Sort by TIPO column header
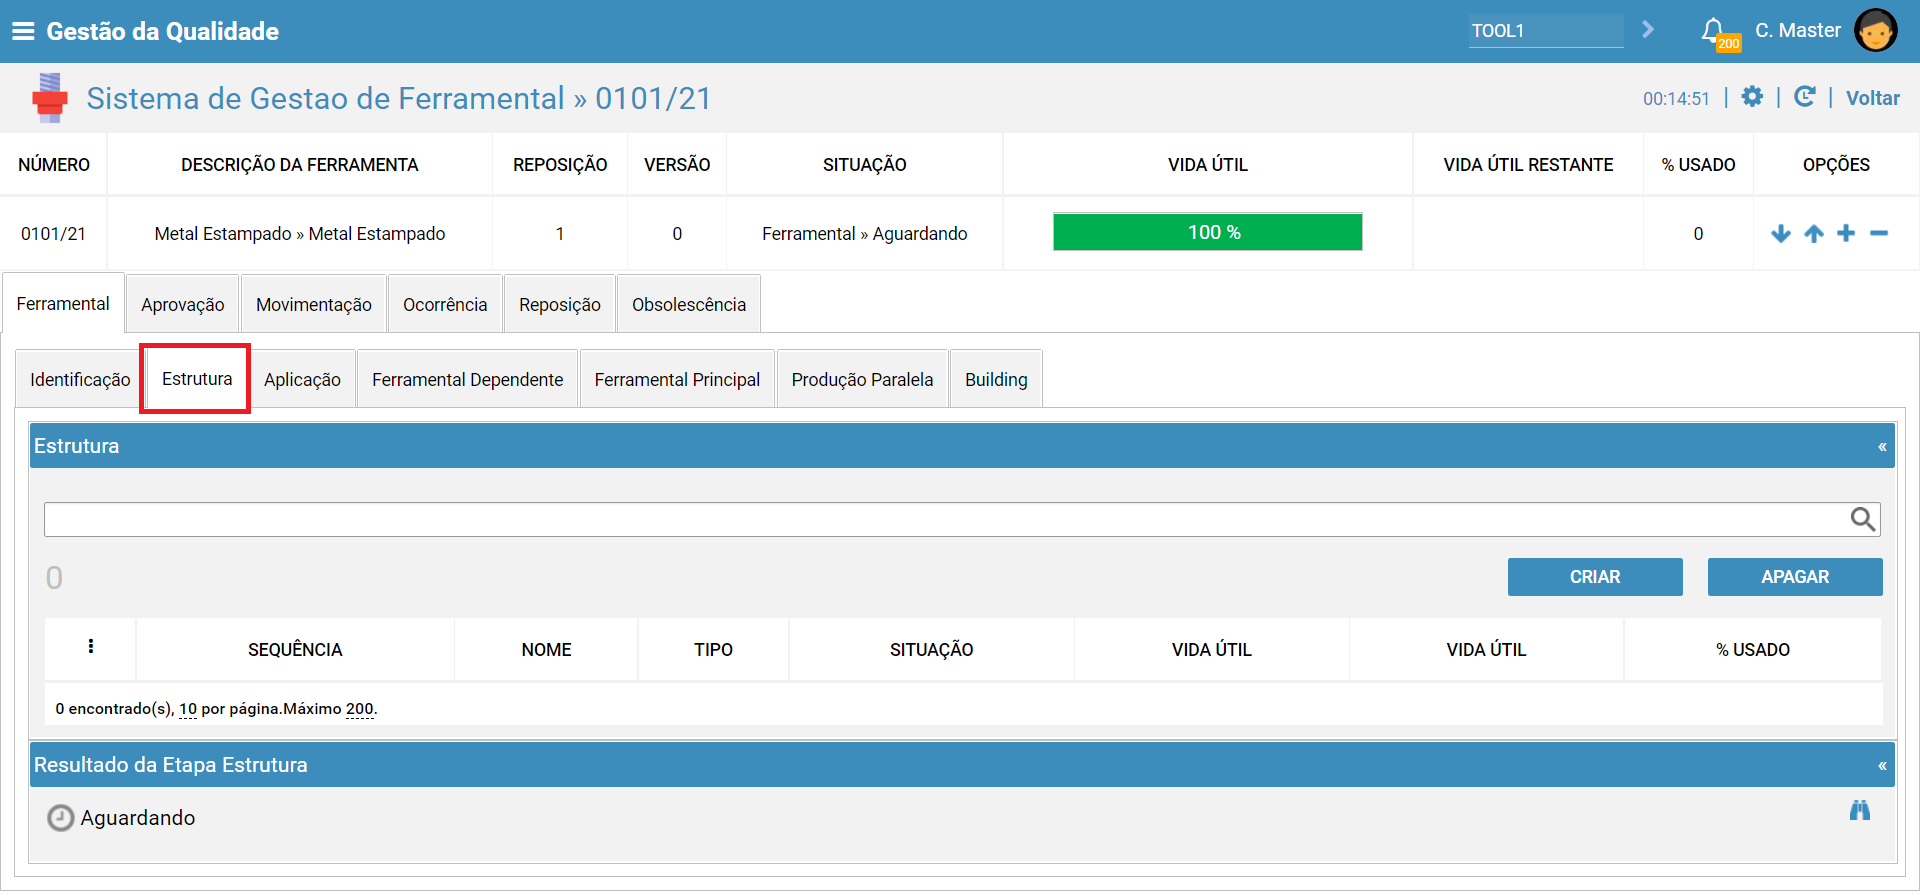The image size is (1920, 896). [713, 650]
